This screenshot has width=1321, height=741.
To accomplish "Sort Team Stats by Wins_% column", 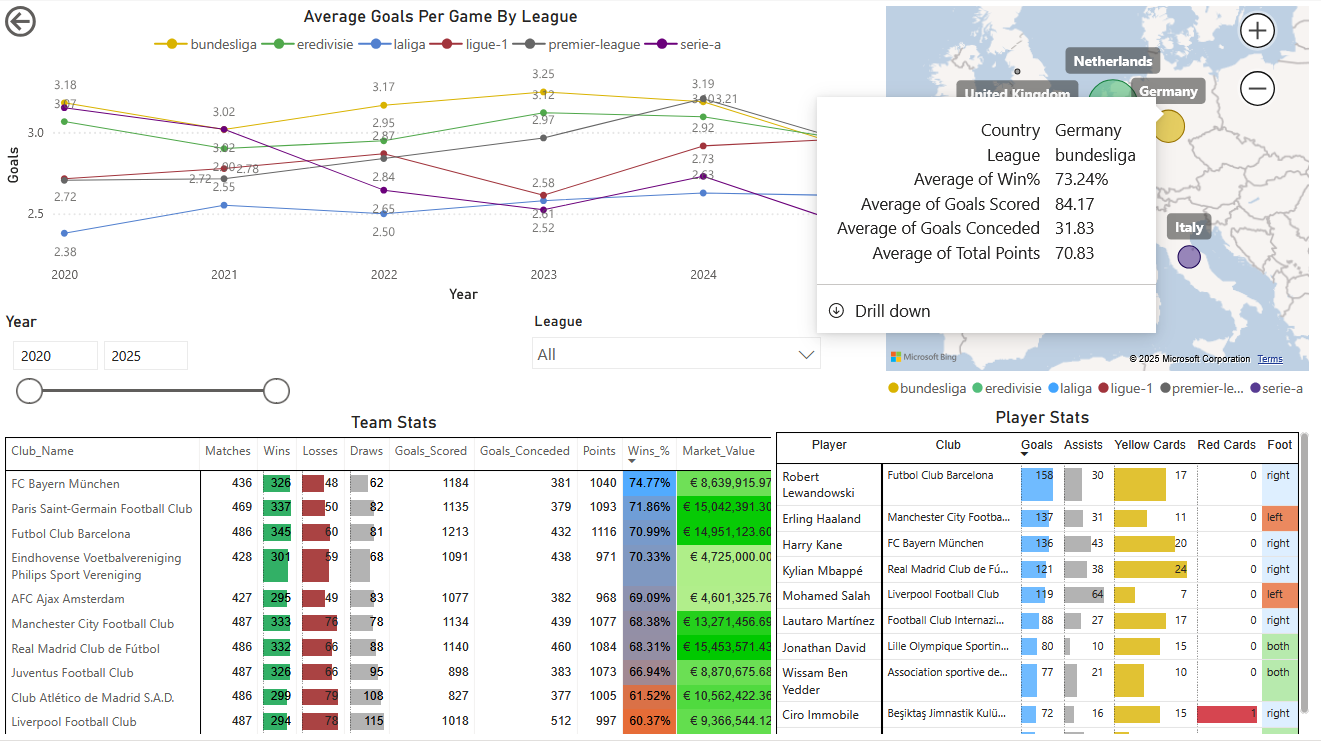I will pos(647,451).
